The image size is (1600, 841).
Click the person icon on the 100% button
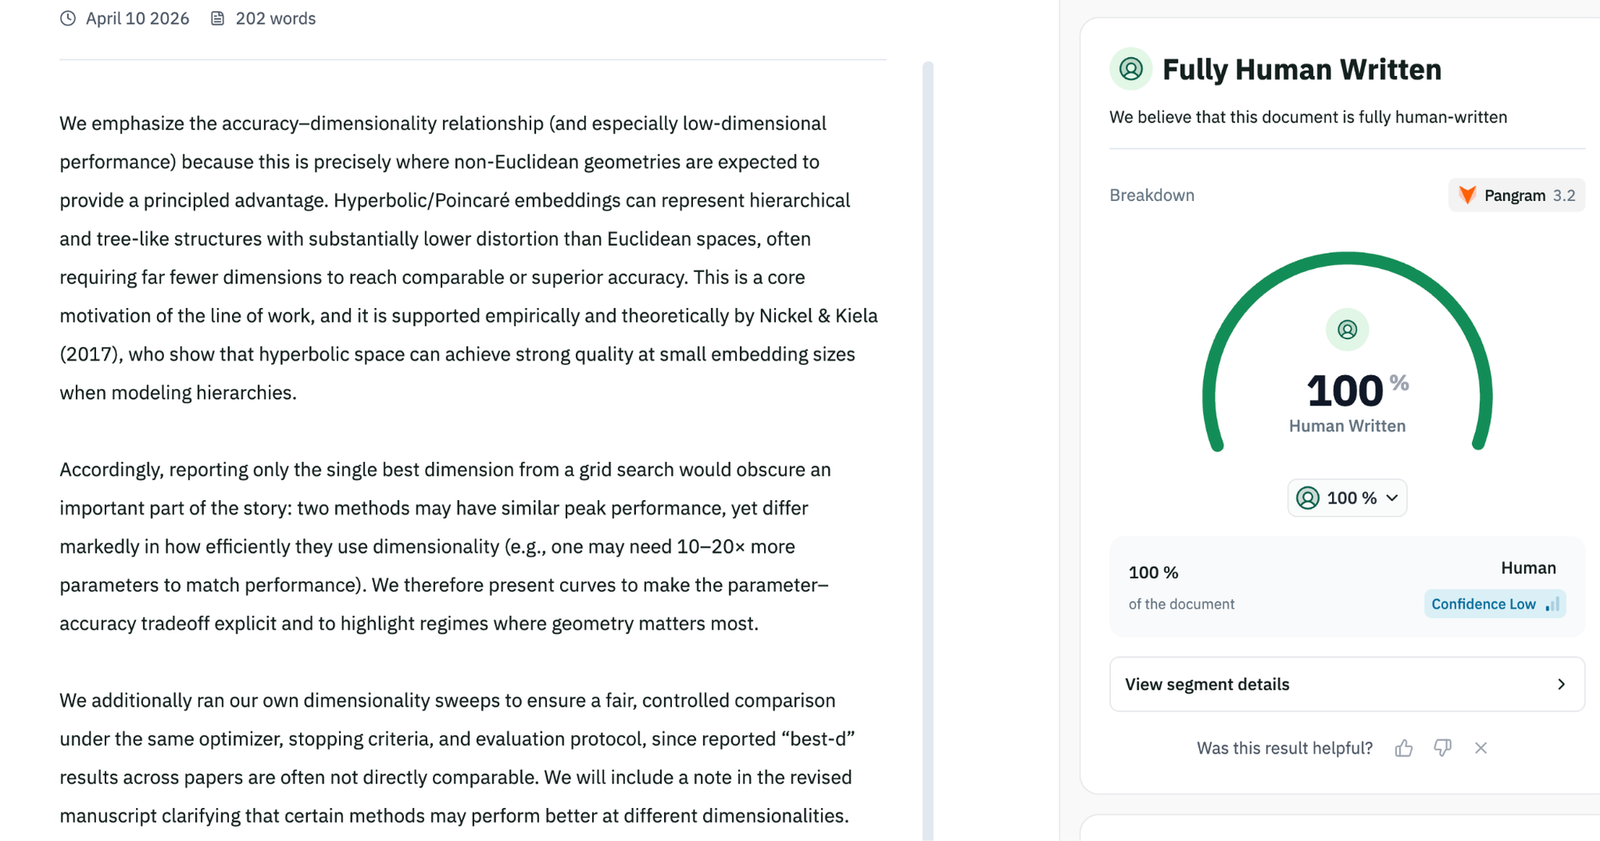(1308, 497)
